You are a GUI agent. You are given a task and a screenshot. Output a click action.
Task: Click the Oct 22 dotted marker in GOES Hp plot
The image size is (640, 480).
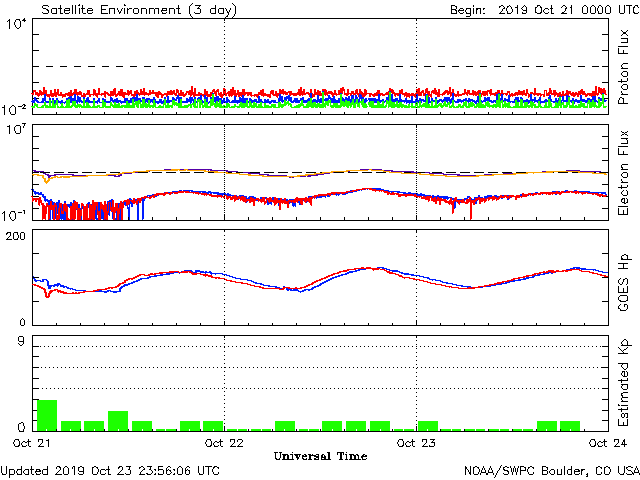point(224,277)
